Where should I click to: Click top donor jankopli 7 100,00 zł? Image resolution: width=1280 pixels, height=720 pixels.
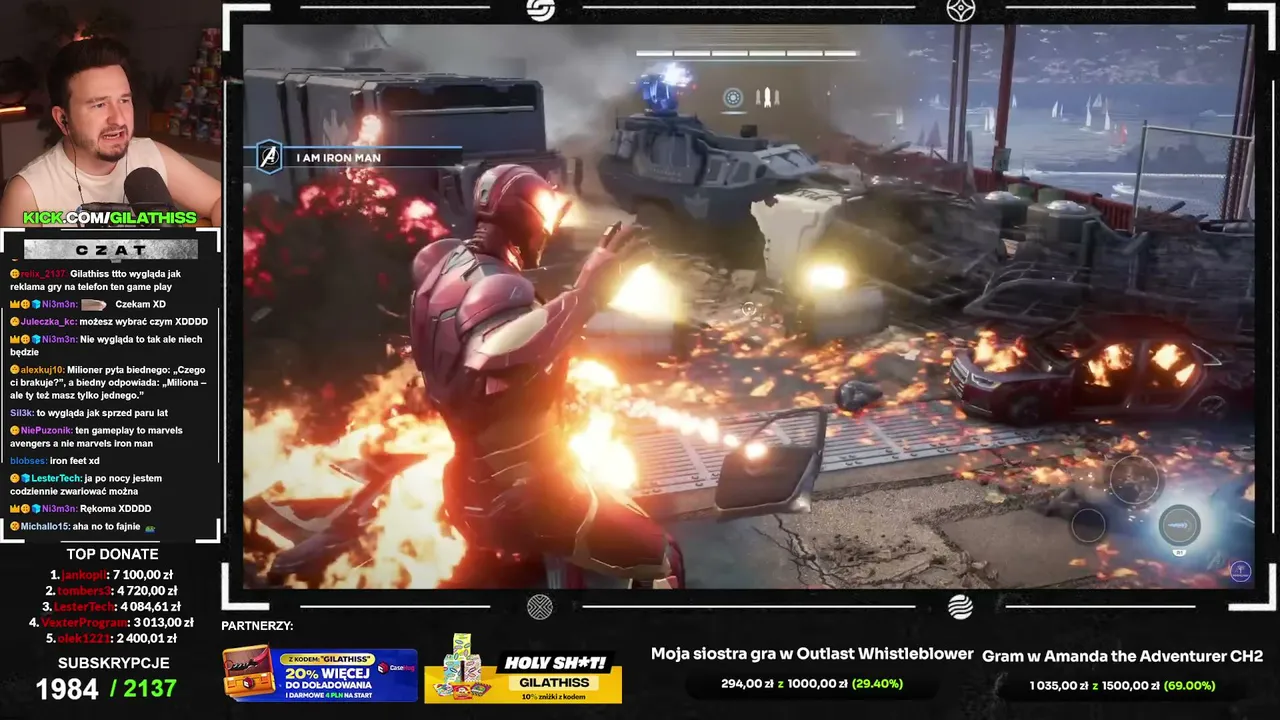[112, 575]
